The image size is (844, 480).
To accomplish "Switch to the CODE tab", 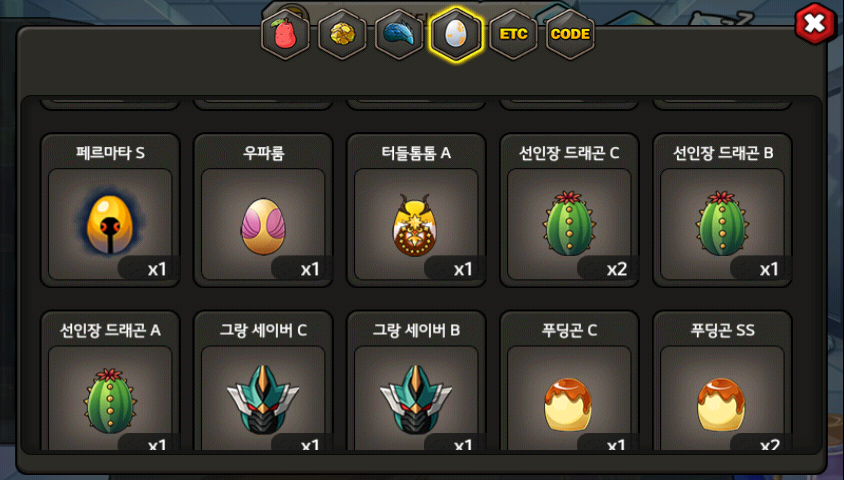I will click(x=571, y=34).
